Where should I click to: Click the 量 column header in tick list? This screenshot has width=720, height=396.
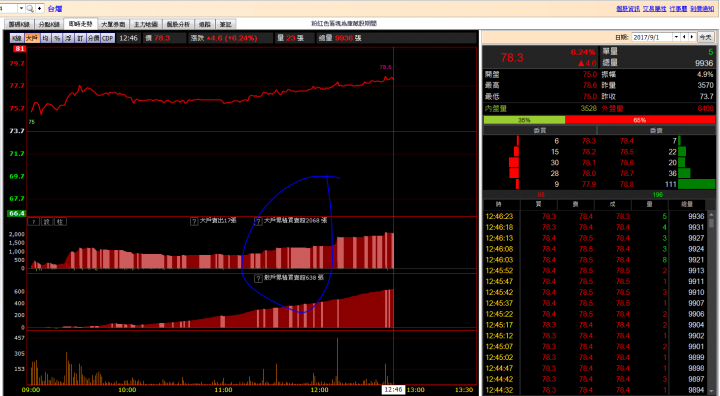point(650,204)
